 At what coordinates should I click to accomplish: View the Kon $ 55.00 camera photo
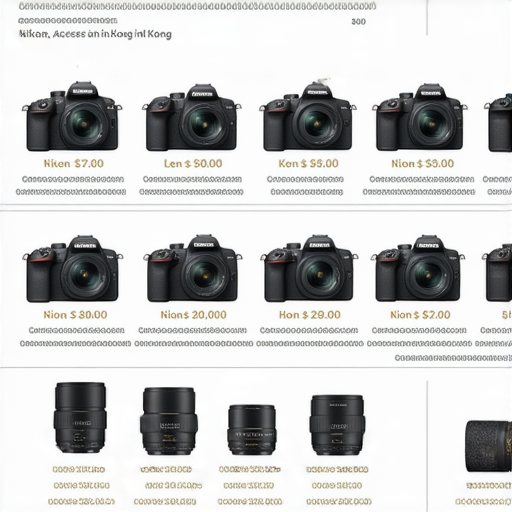tap(308, 117)
